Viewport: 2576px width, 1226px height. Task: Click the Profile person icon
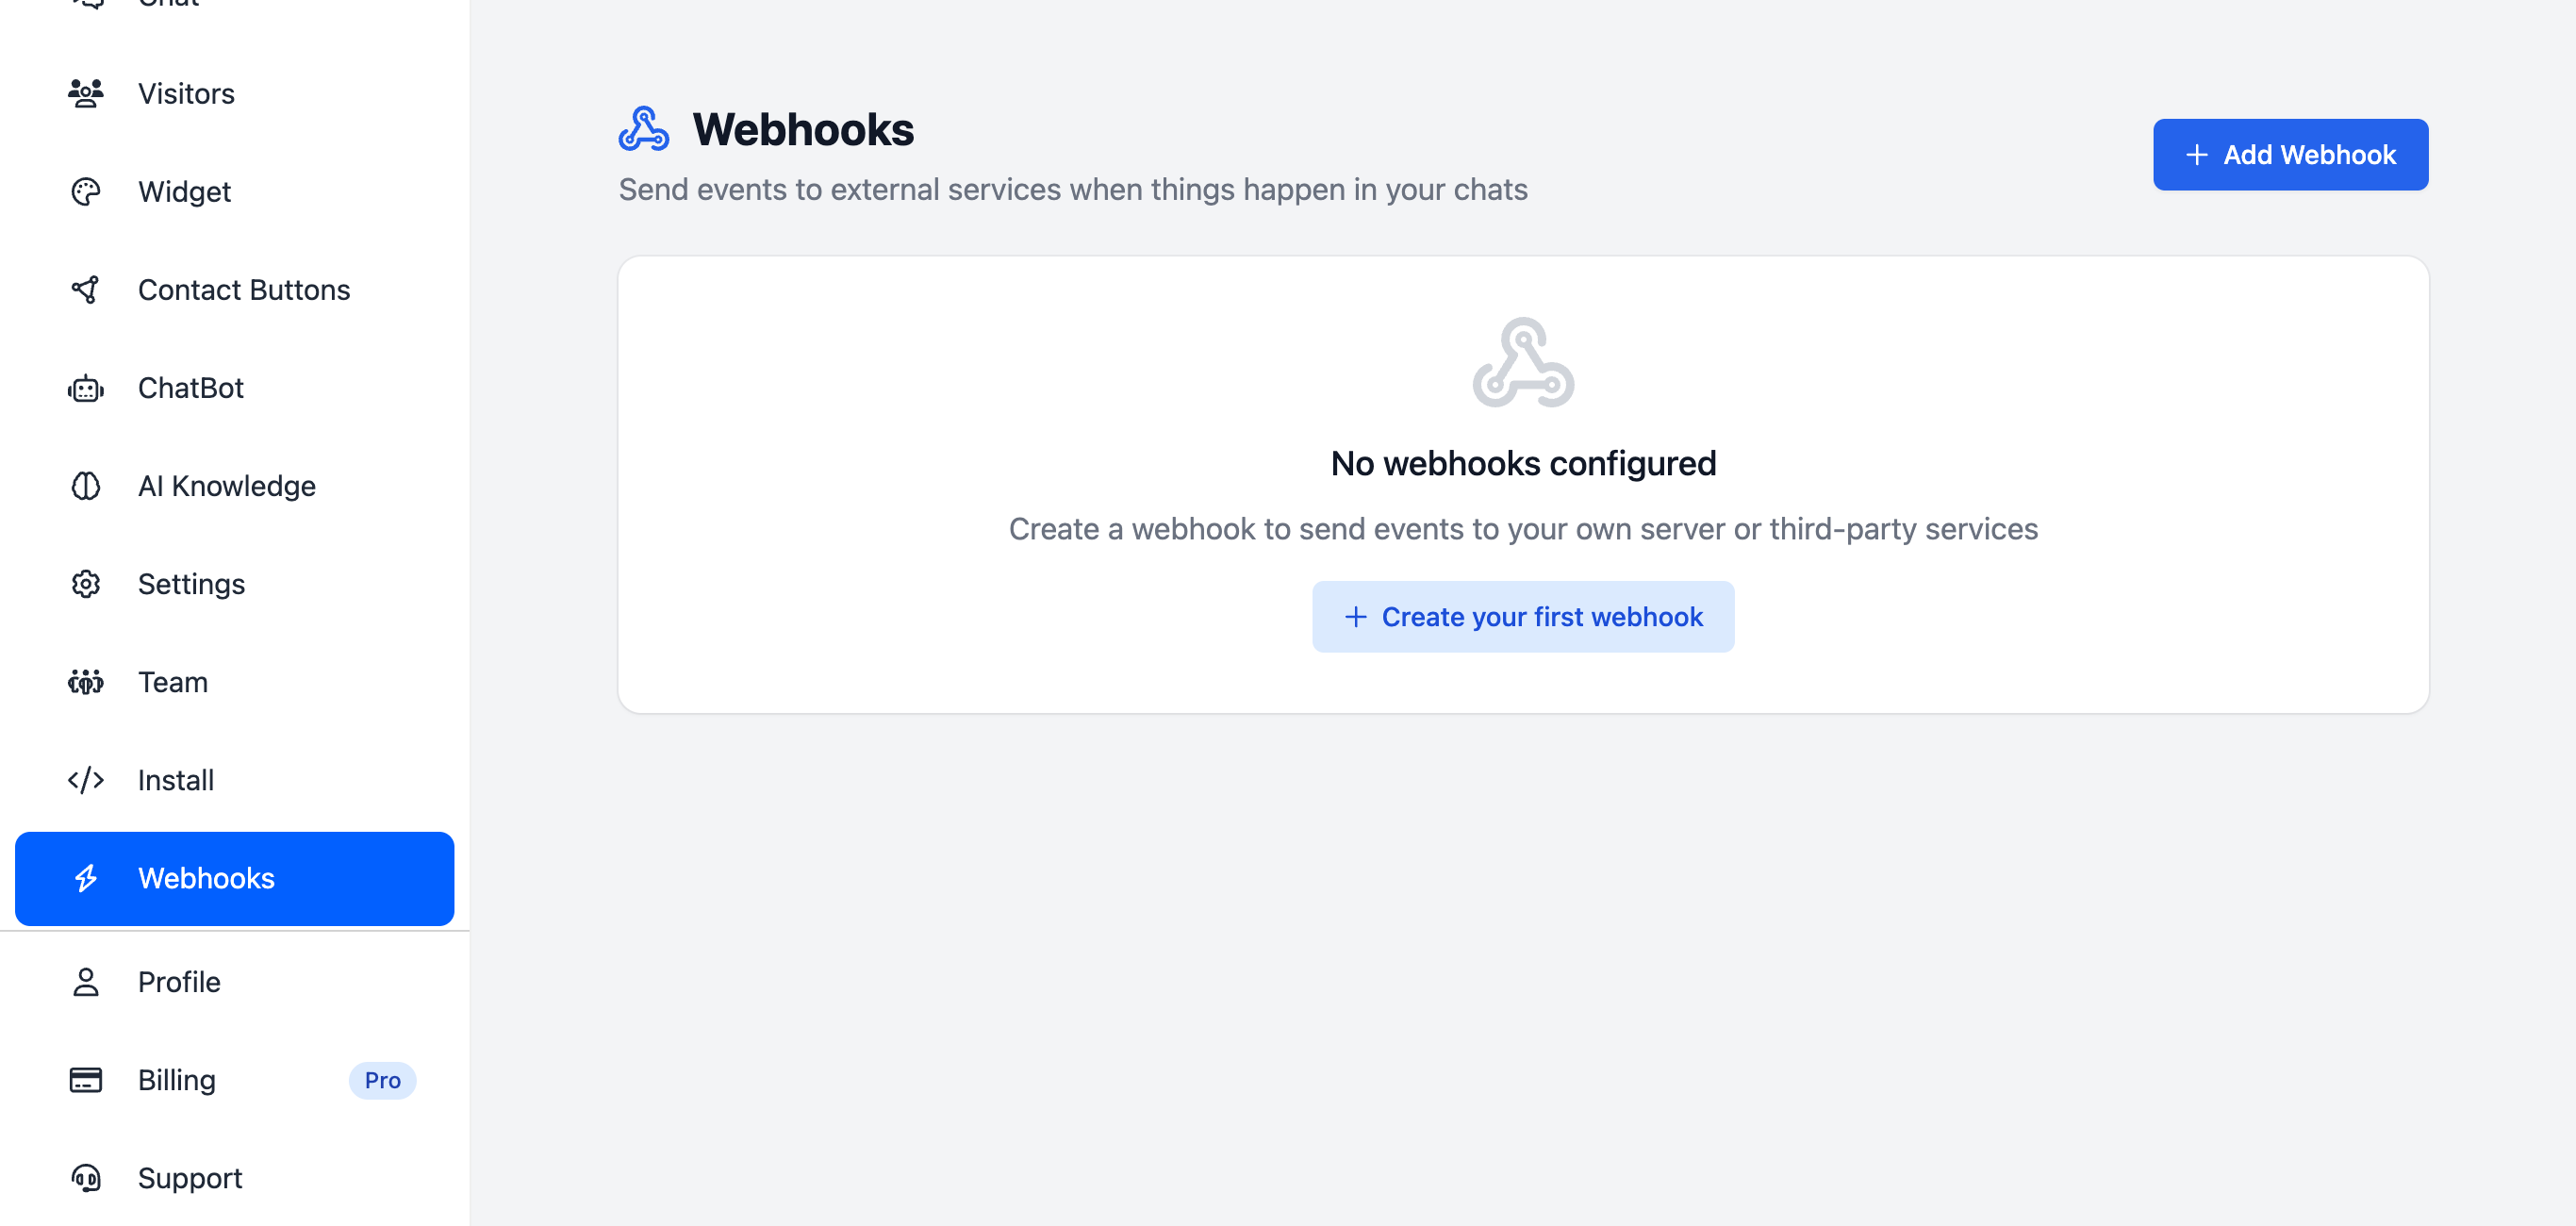(x=86, y=982)
